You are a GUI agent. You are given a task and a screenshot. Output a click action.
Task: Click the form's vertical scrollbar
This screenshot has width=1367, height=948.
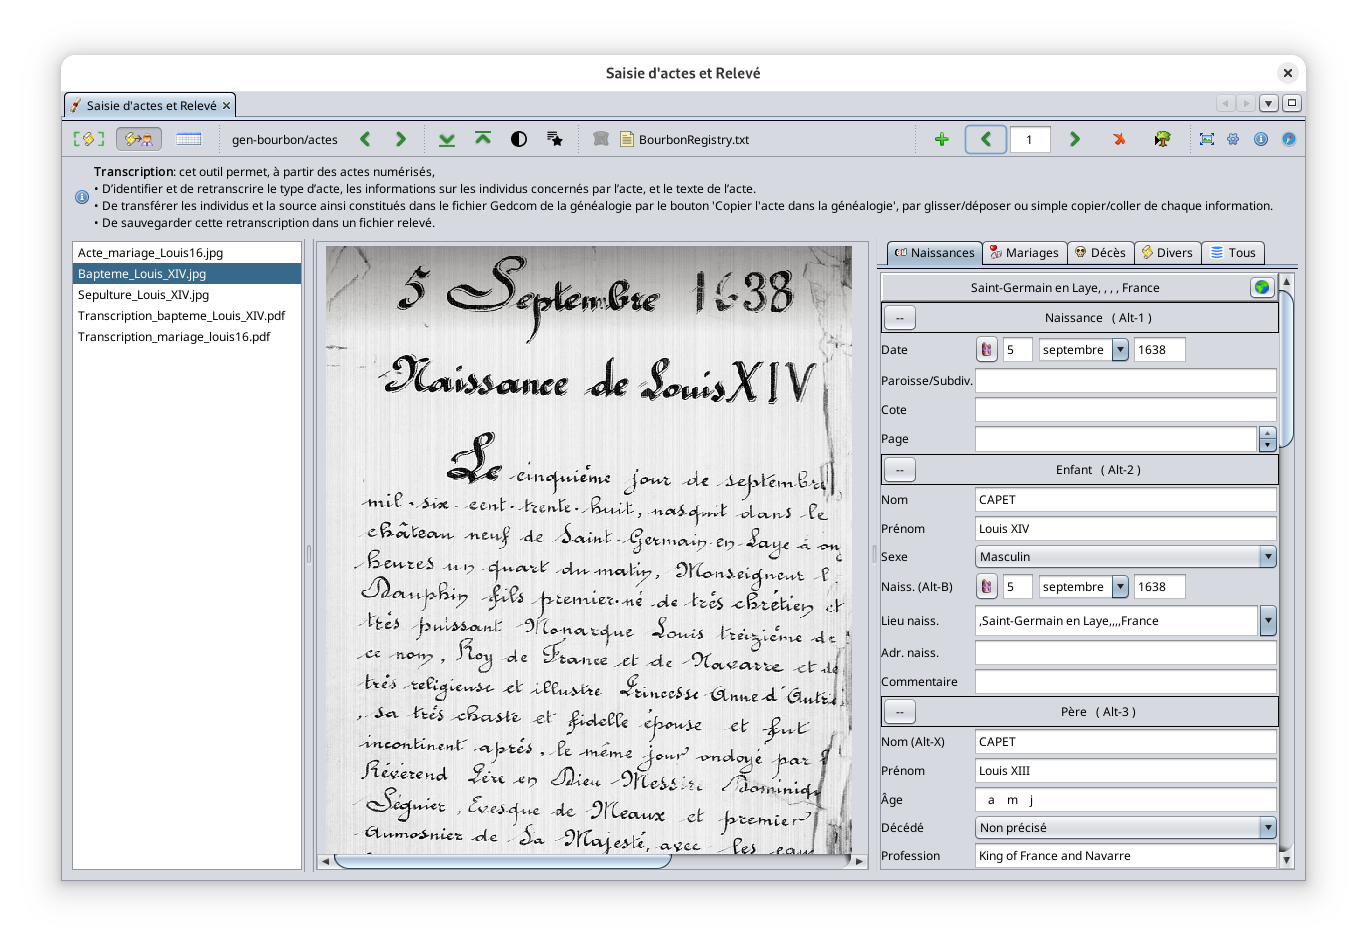(x=1287, y=370)
